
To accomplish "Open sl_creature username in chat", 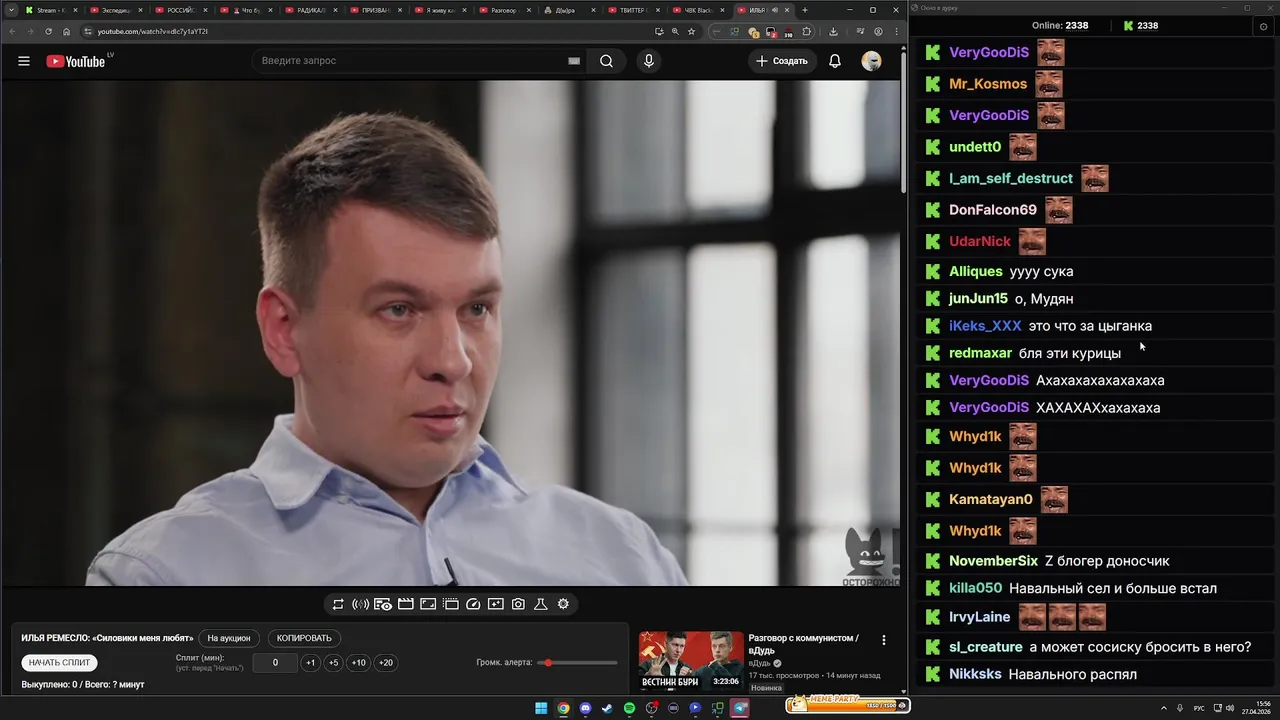I will 986,647.
